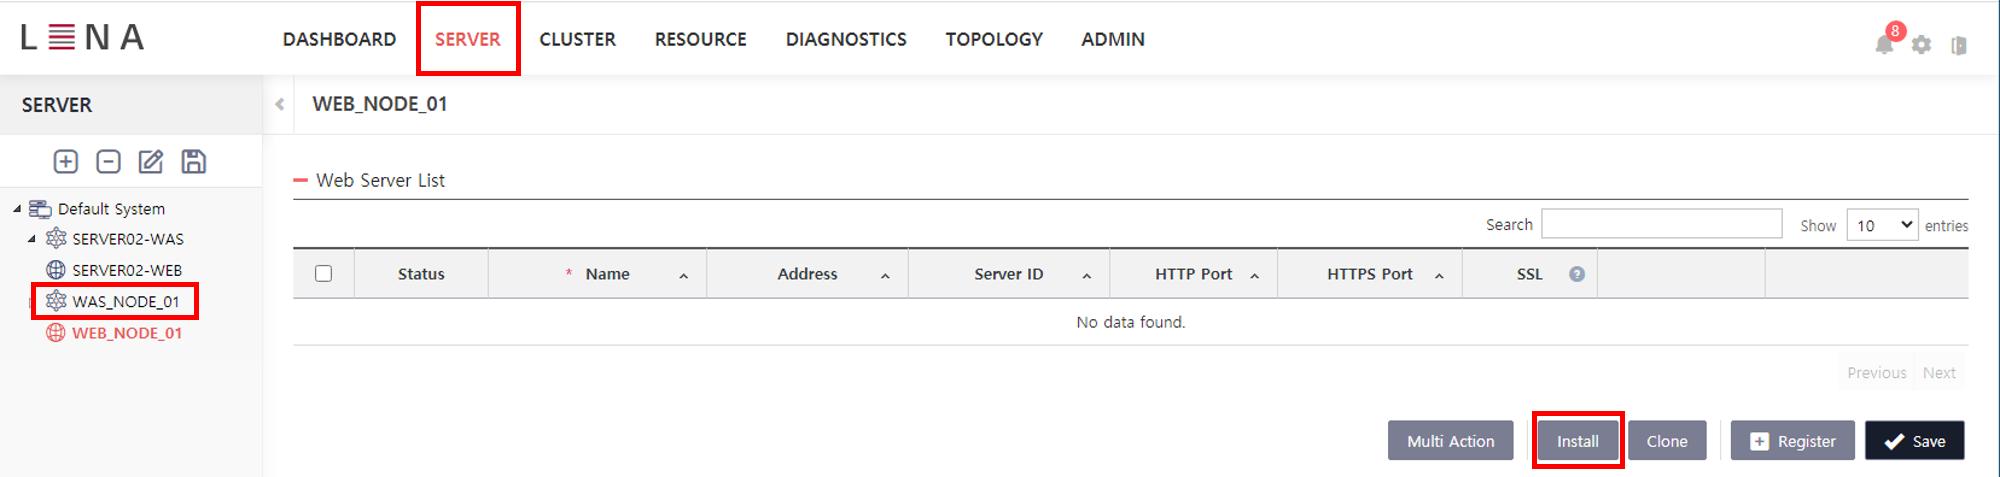Open the settings gear icon

[1921, 45]
